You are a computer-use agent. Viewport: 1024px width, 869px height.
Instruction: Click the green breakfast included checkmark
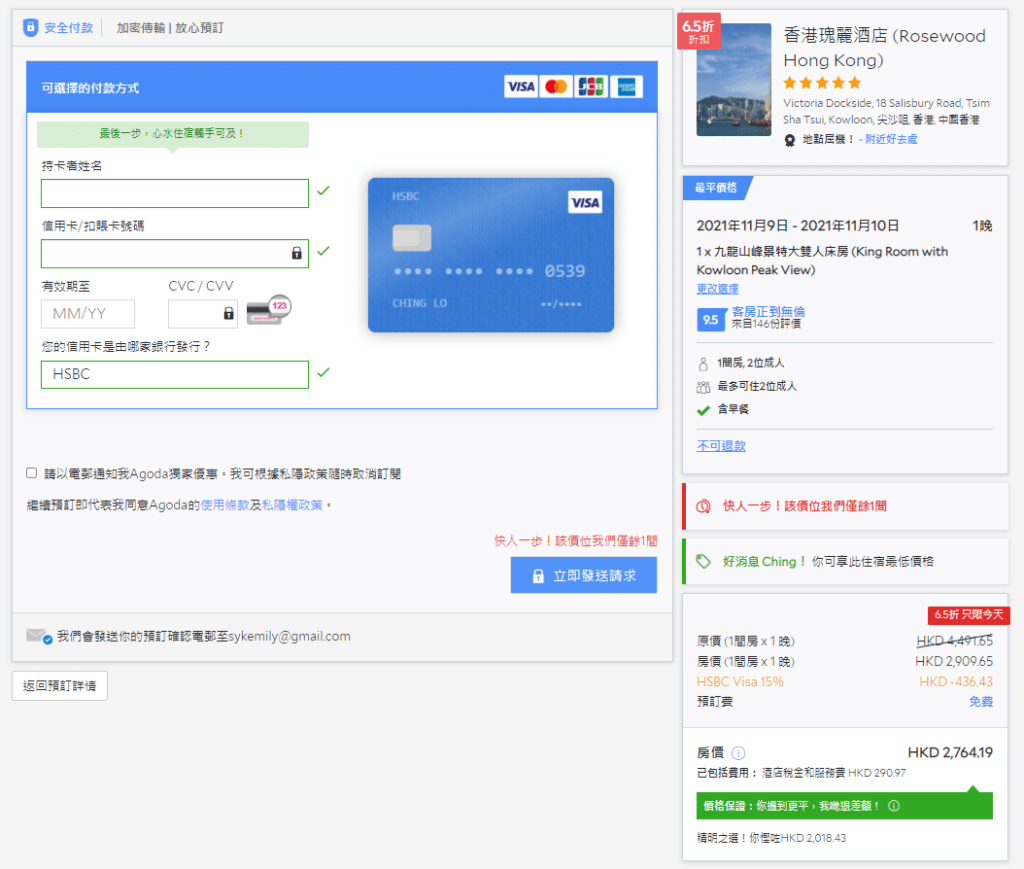pyautogui.click(x=703, y=410)
